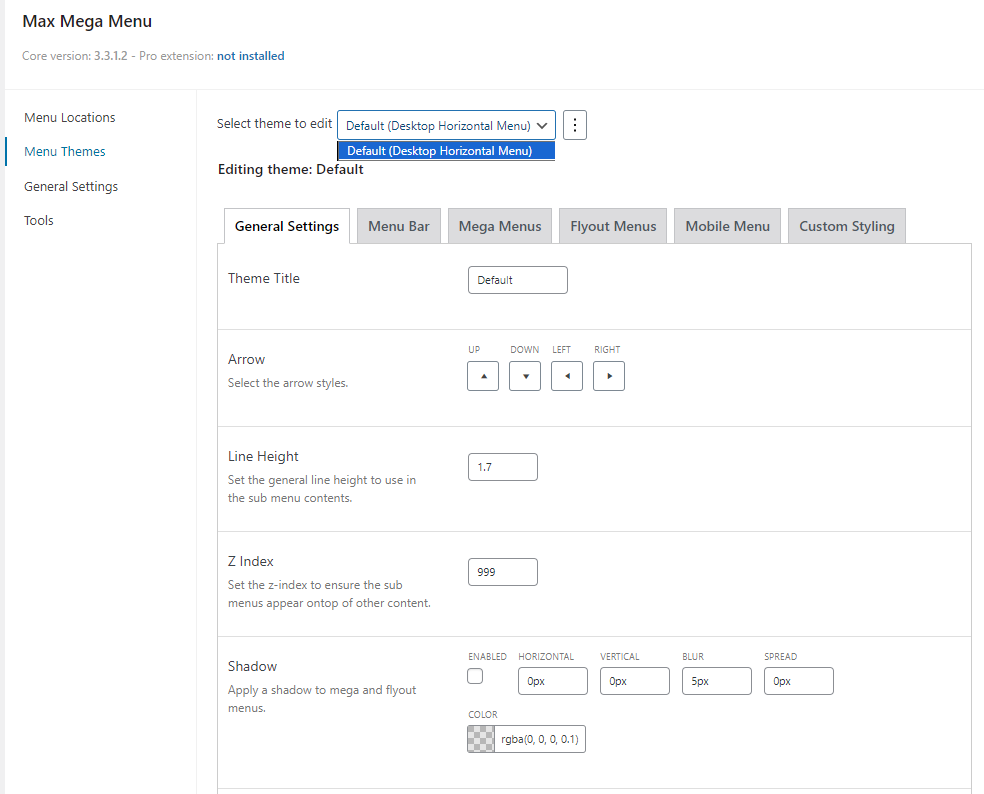984x794 pixels.
Task: Choose Default (Desktop Horizontal Menu) highlighted option
Action: (x=446, y=151)
